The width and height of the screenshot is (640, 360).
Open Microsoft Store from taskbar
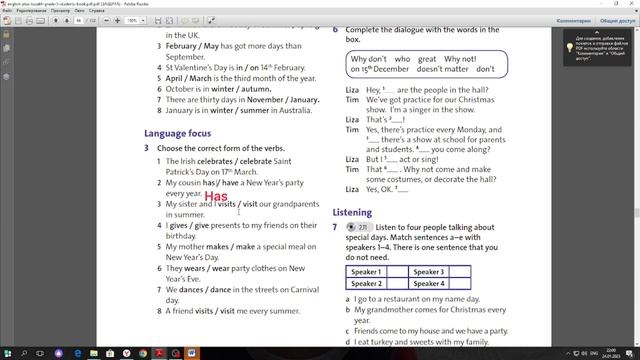point(110,353)
